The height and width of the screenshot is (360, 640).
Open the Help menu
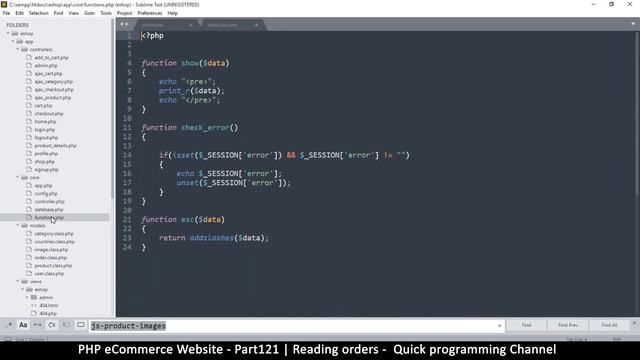173,13
